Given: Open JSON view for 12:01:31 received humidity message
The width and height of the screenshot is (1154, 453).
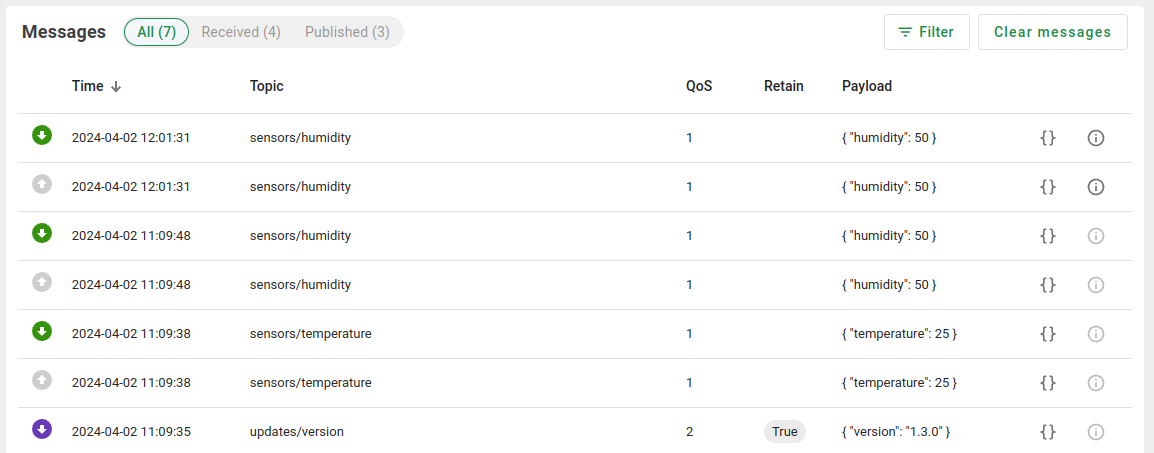Looking at the screenshot, I should (1048, 138).
